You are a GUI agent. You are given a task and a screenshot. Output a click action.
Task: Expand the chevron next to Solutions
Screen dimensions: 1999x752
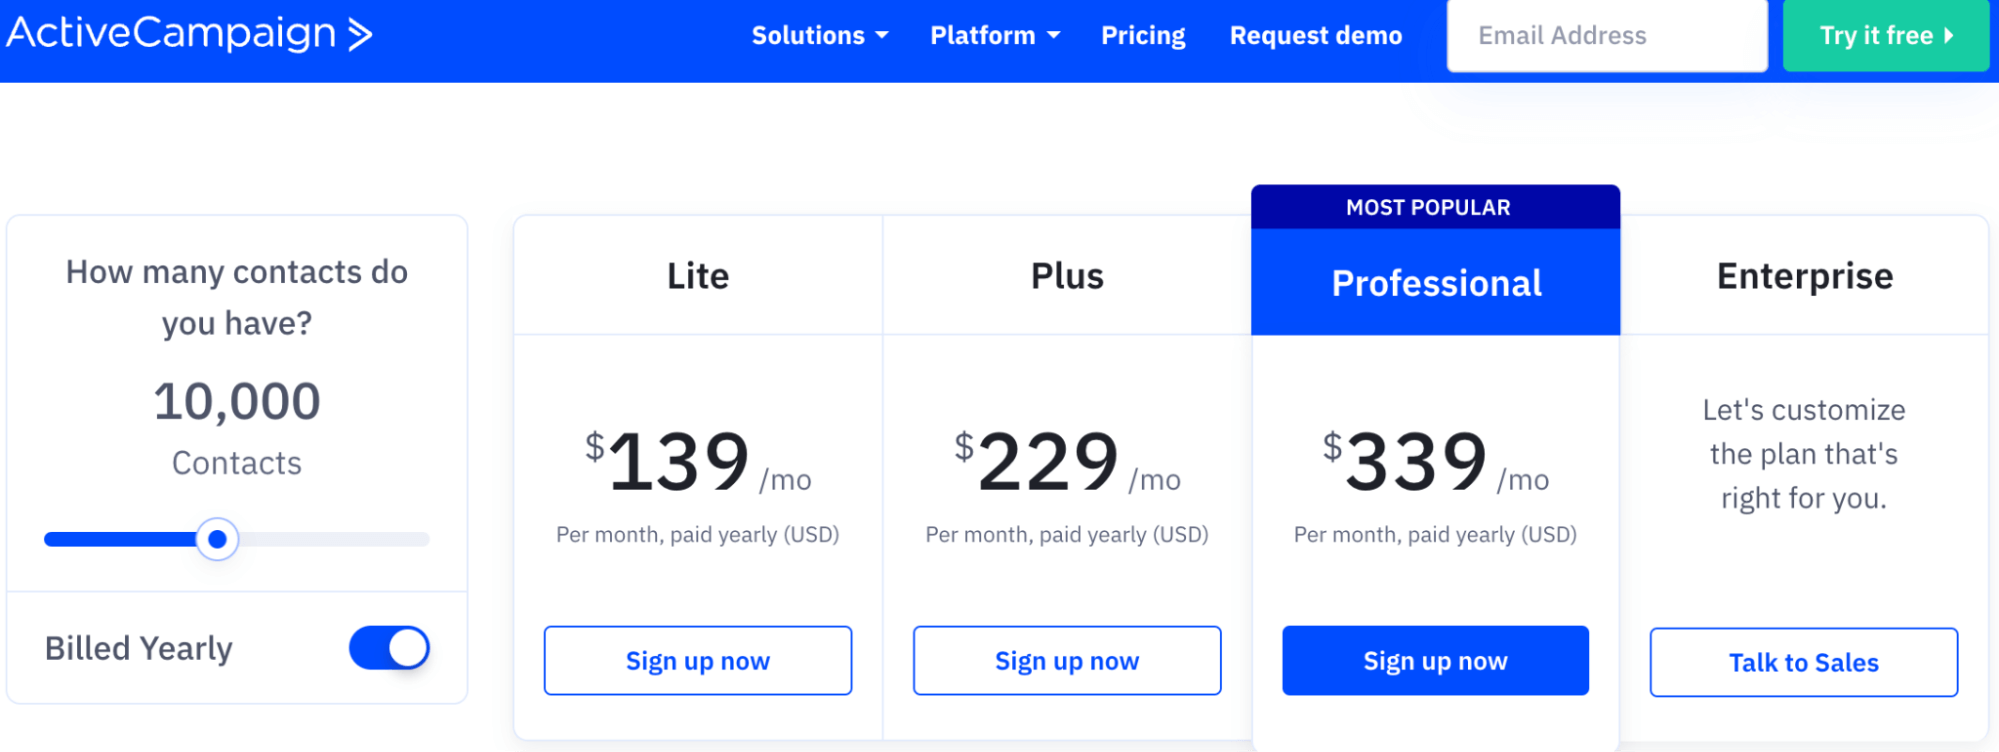(x=881, y=37)
